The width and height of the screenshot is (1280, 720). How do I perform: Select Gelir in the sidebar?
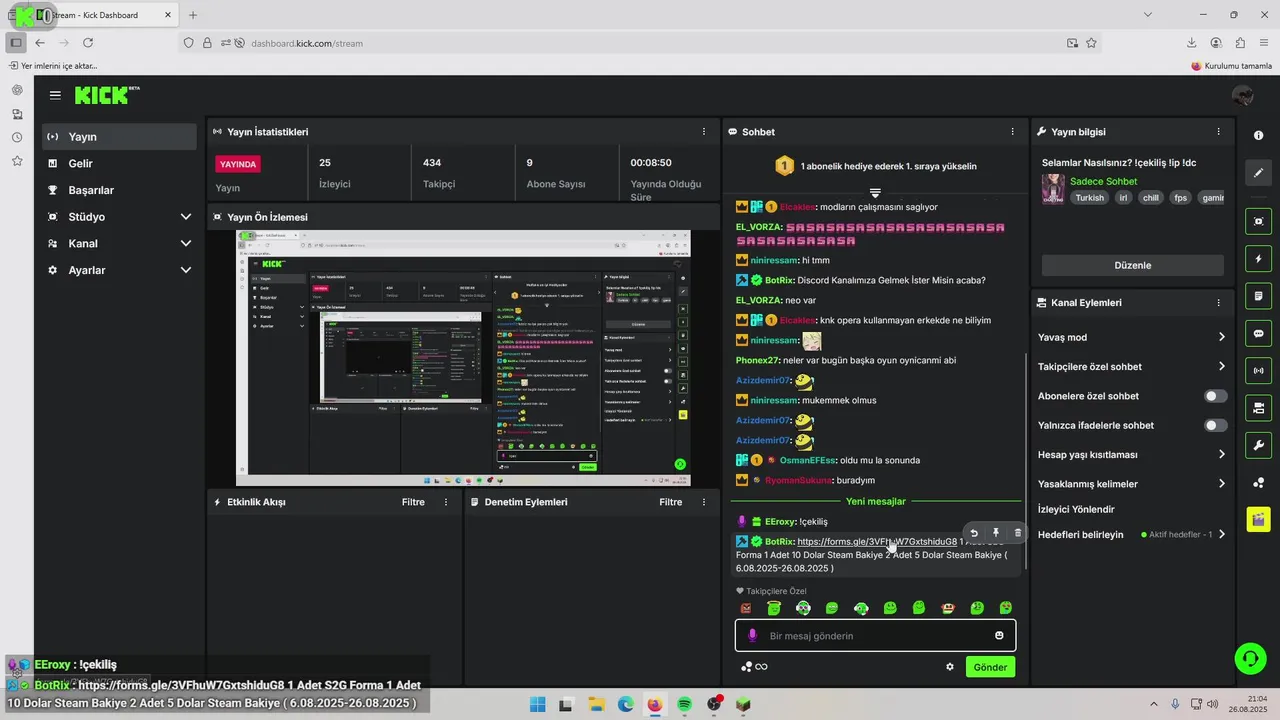pyautogui.click(x=119, y=163)
